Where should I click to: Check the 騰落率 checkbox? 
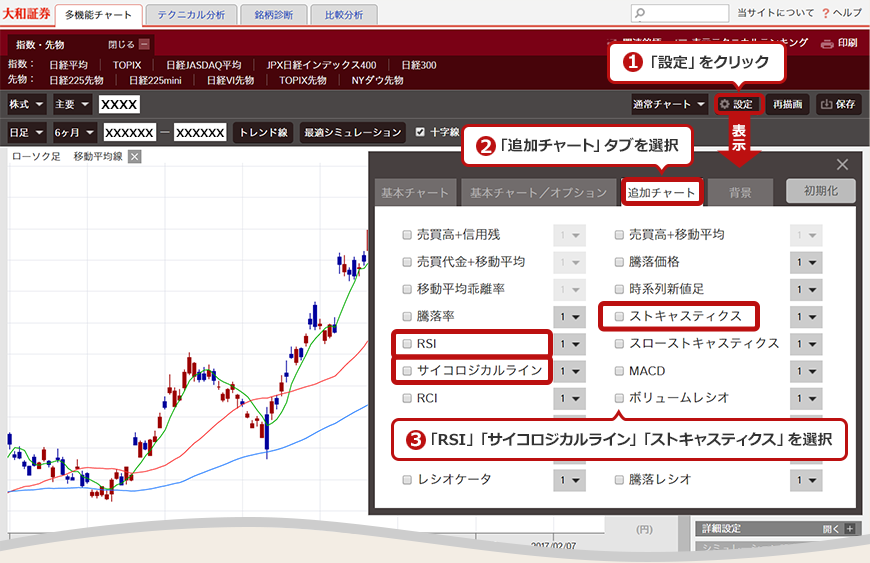point(407,316)
